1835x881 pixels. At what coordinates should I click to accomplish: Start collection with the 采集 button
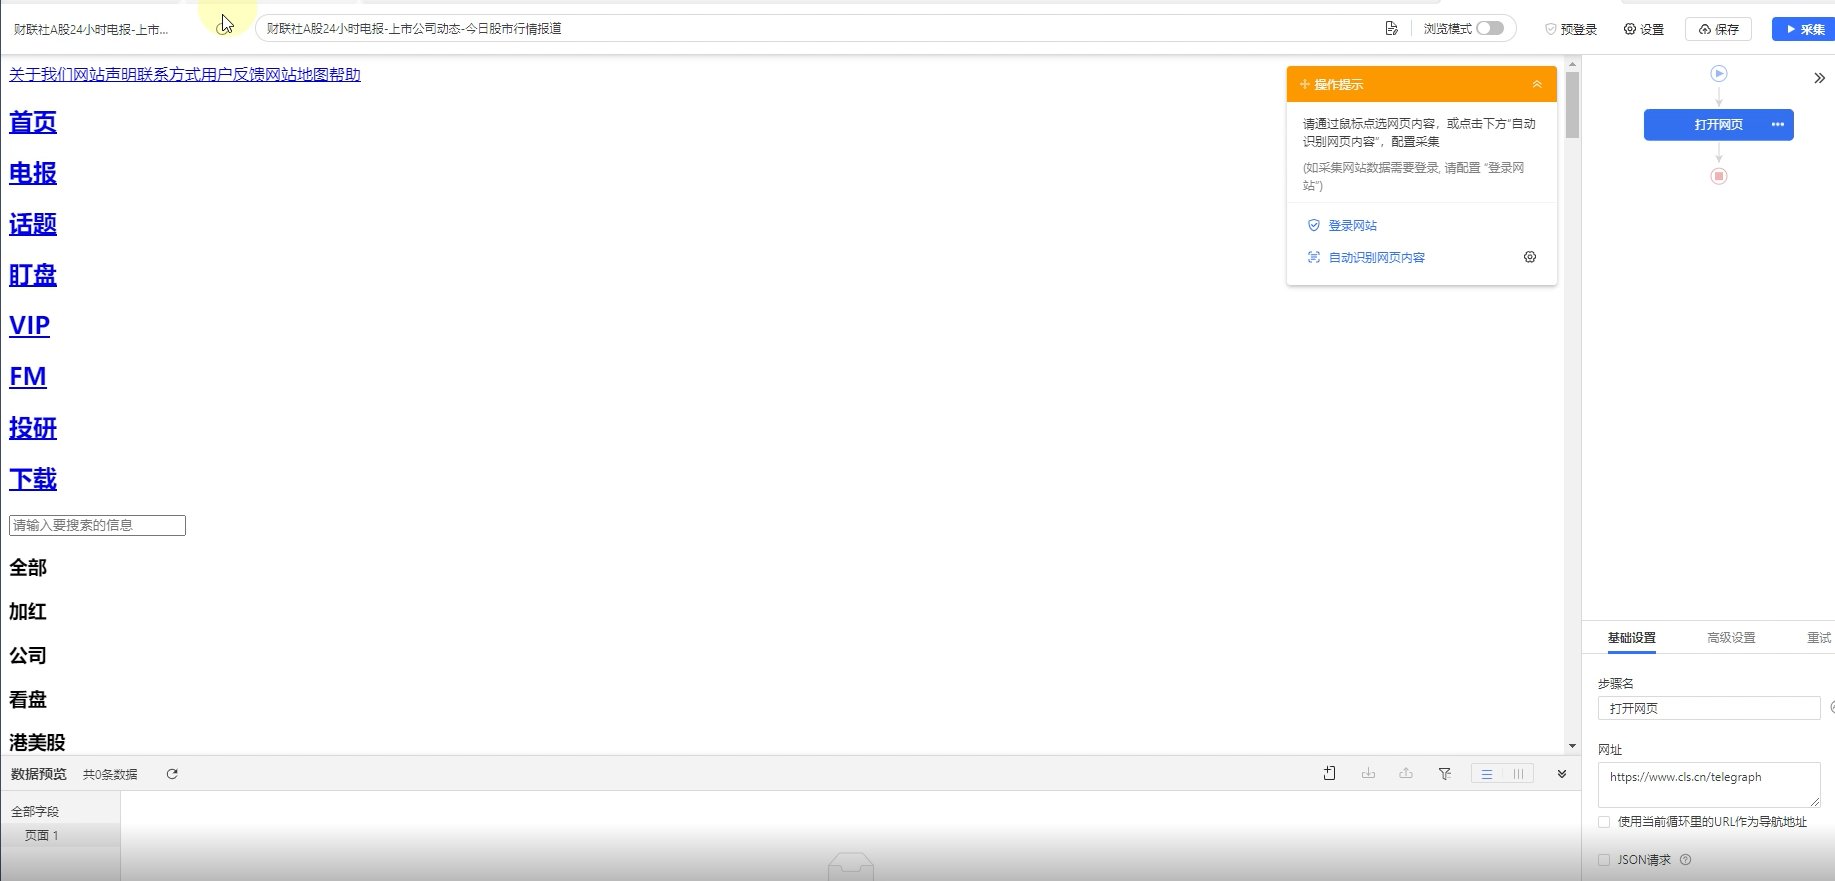pyautogui.click(x=1805, y=29)
